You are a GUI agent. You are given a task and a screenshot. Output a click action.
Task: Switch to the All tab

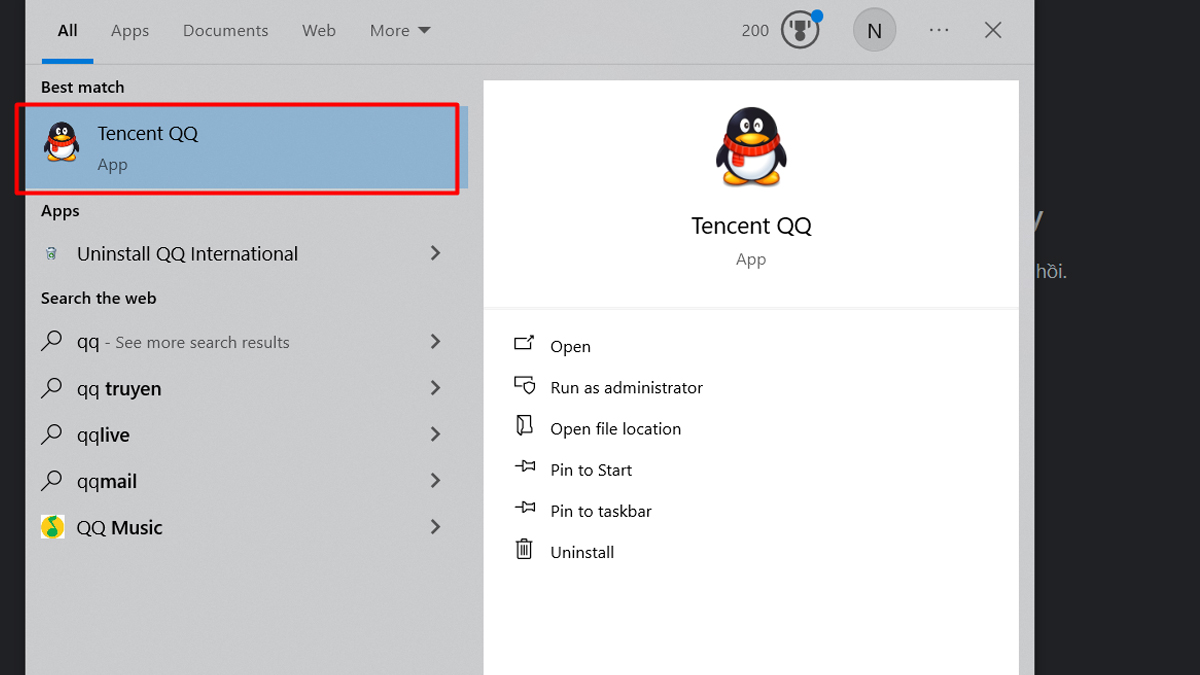click(x=68, y=31)
